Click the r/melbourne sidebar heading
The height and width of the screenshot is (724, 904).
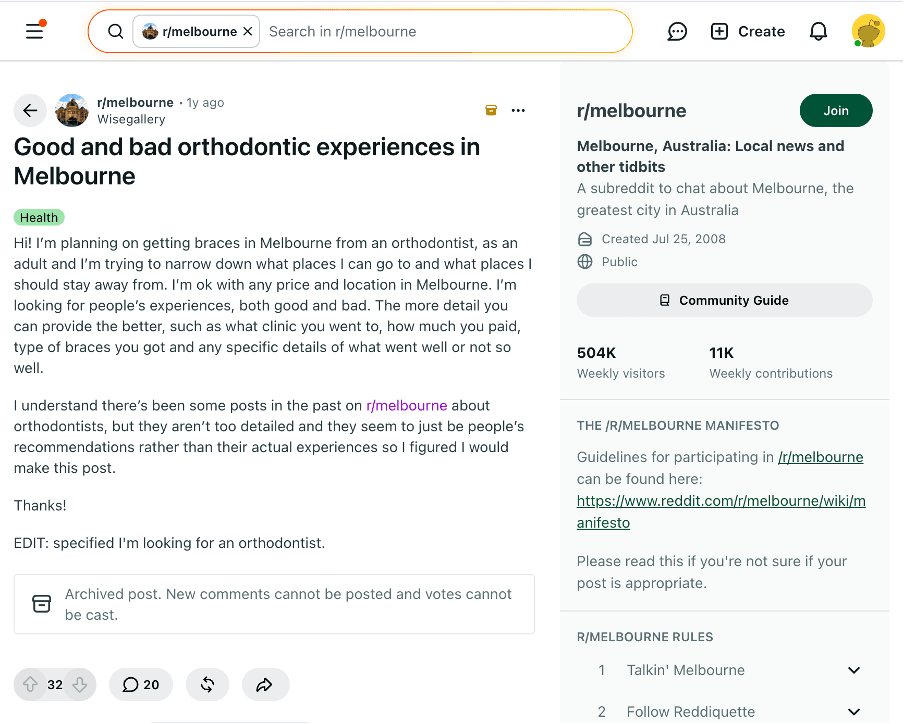pyautogui.click(x=631, y=110)
